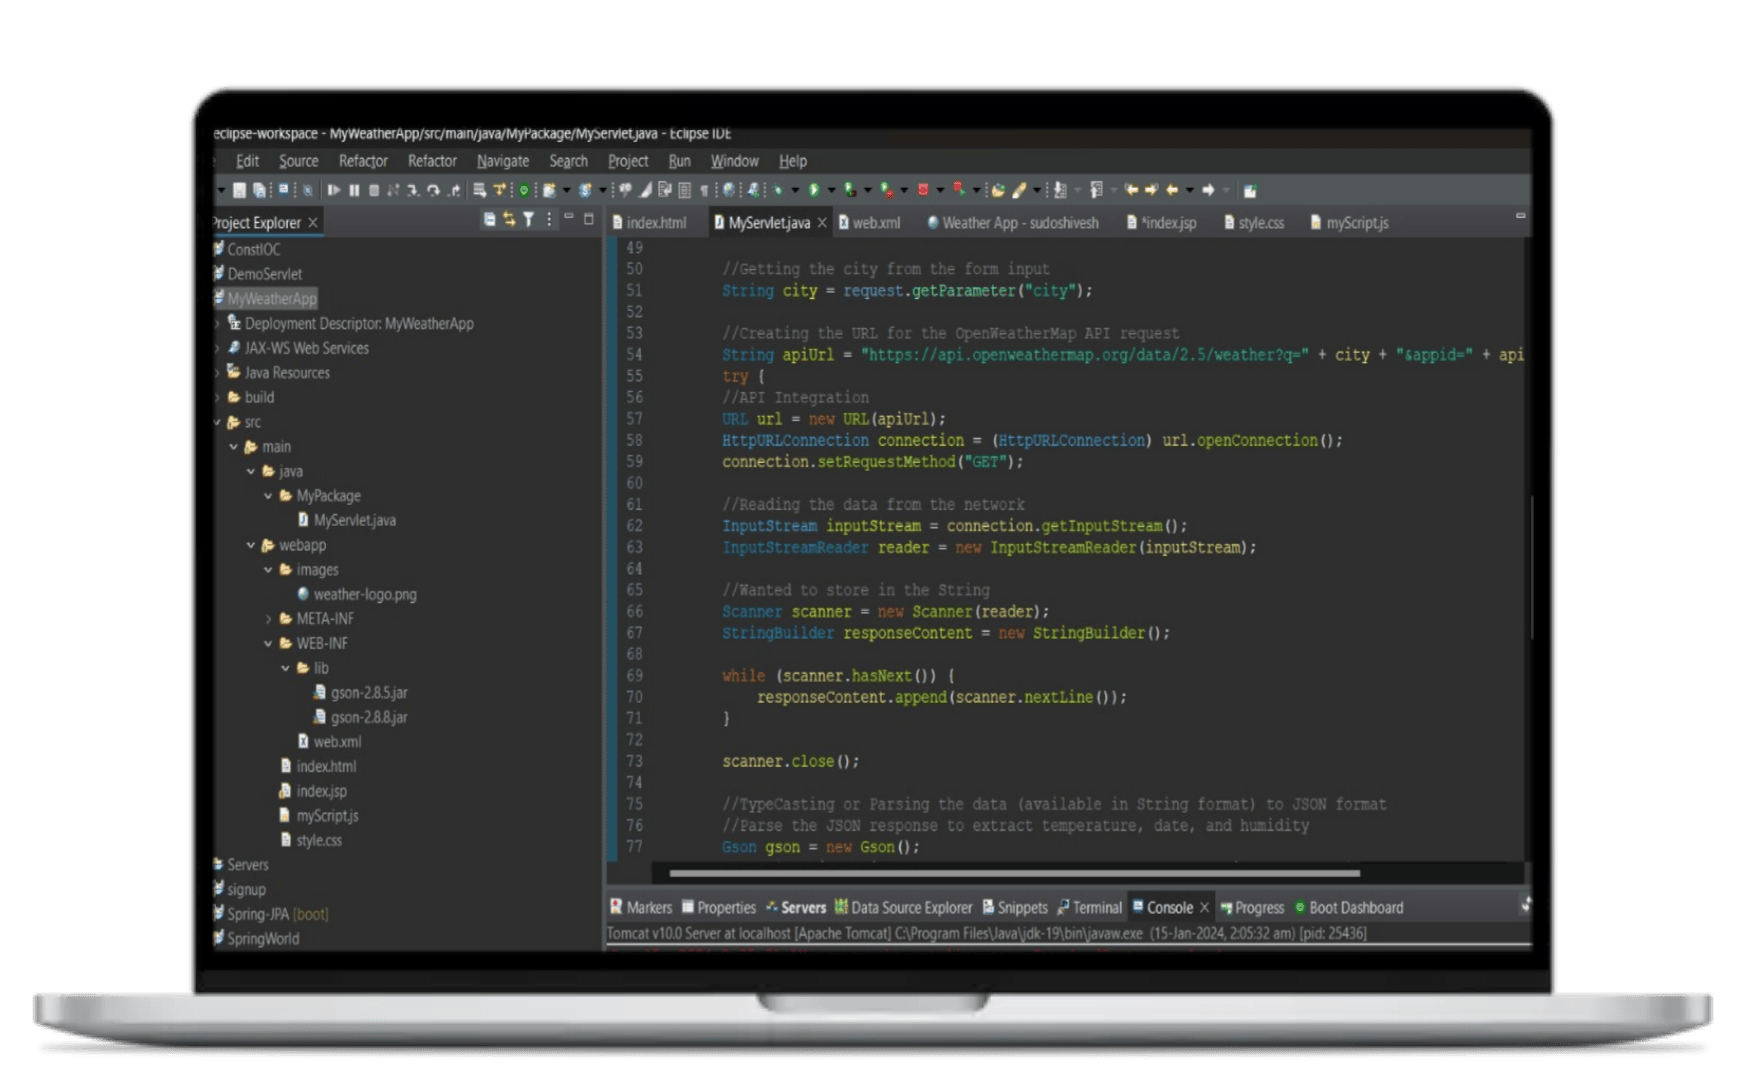The image size is (1746, 1080).
Task: Click the Back navigation arrow icon
Action: coord(1172,190)
